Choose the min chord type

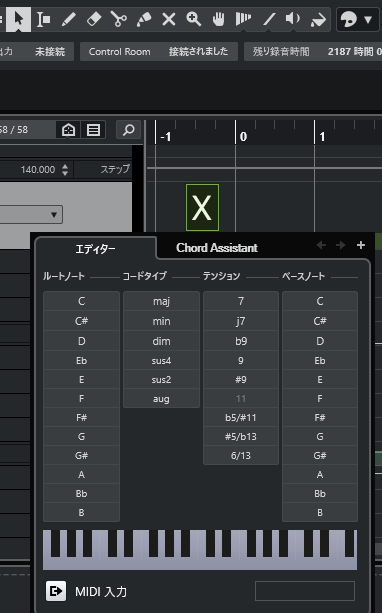[161, 321]
